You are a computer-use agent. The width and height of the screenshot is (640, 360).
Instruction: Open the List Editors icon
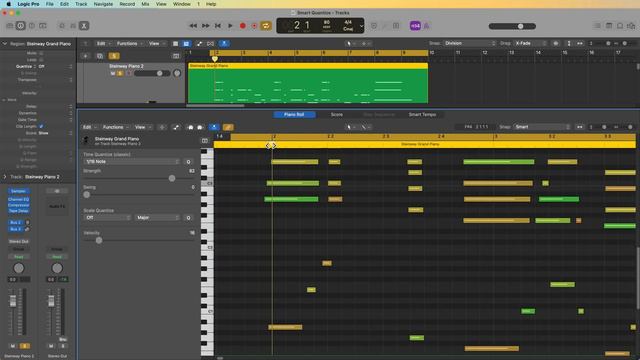597,26
